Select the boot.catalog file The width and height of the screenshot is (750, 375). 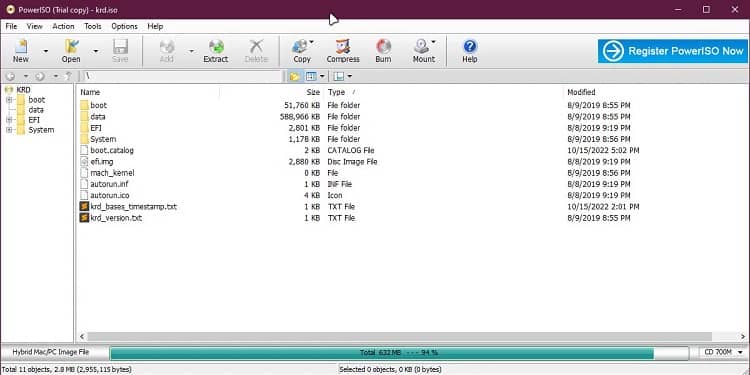[112, 150]
